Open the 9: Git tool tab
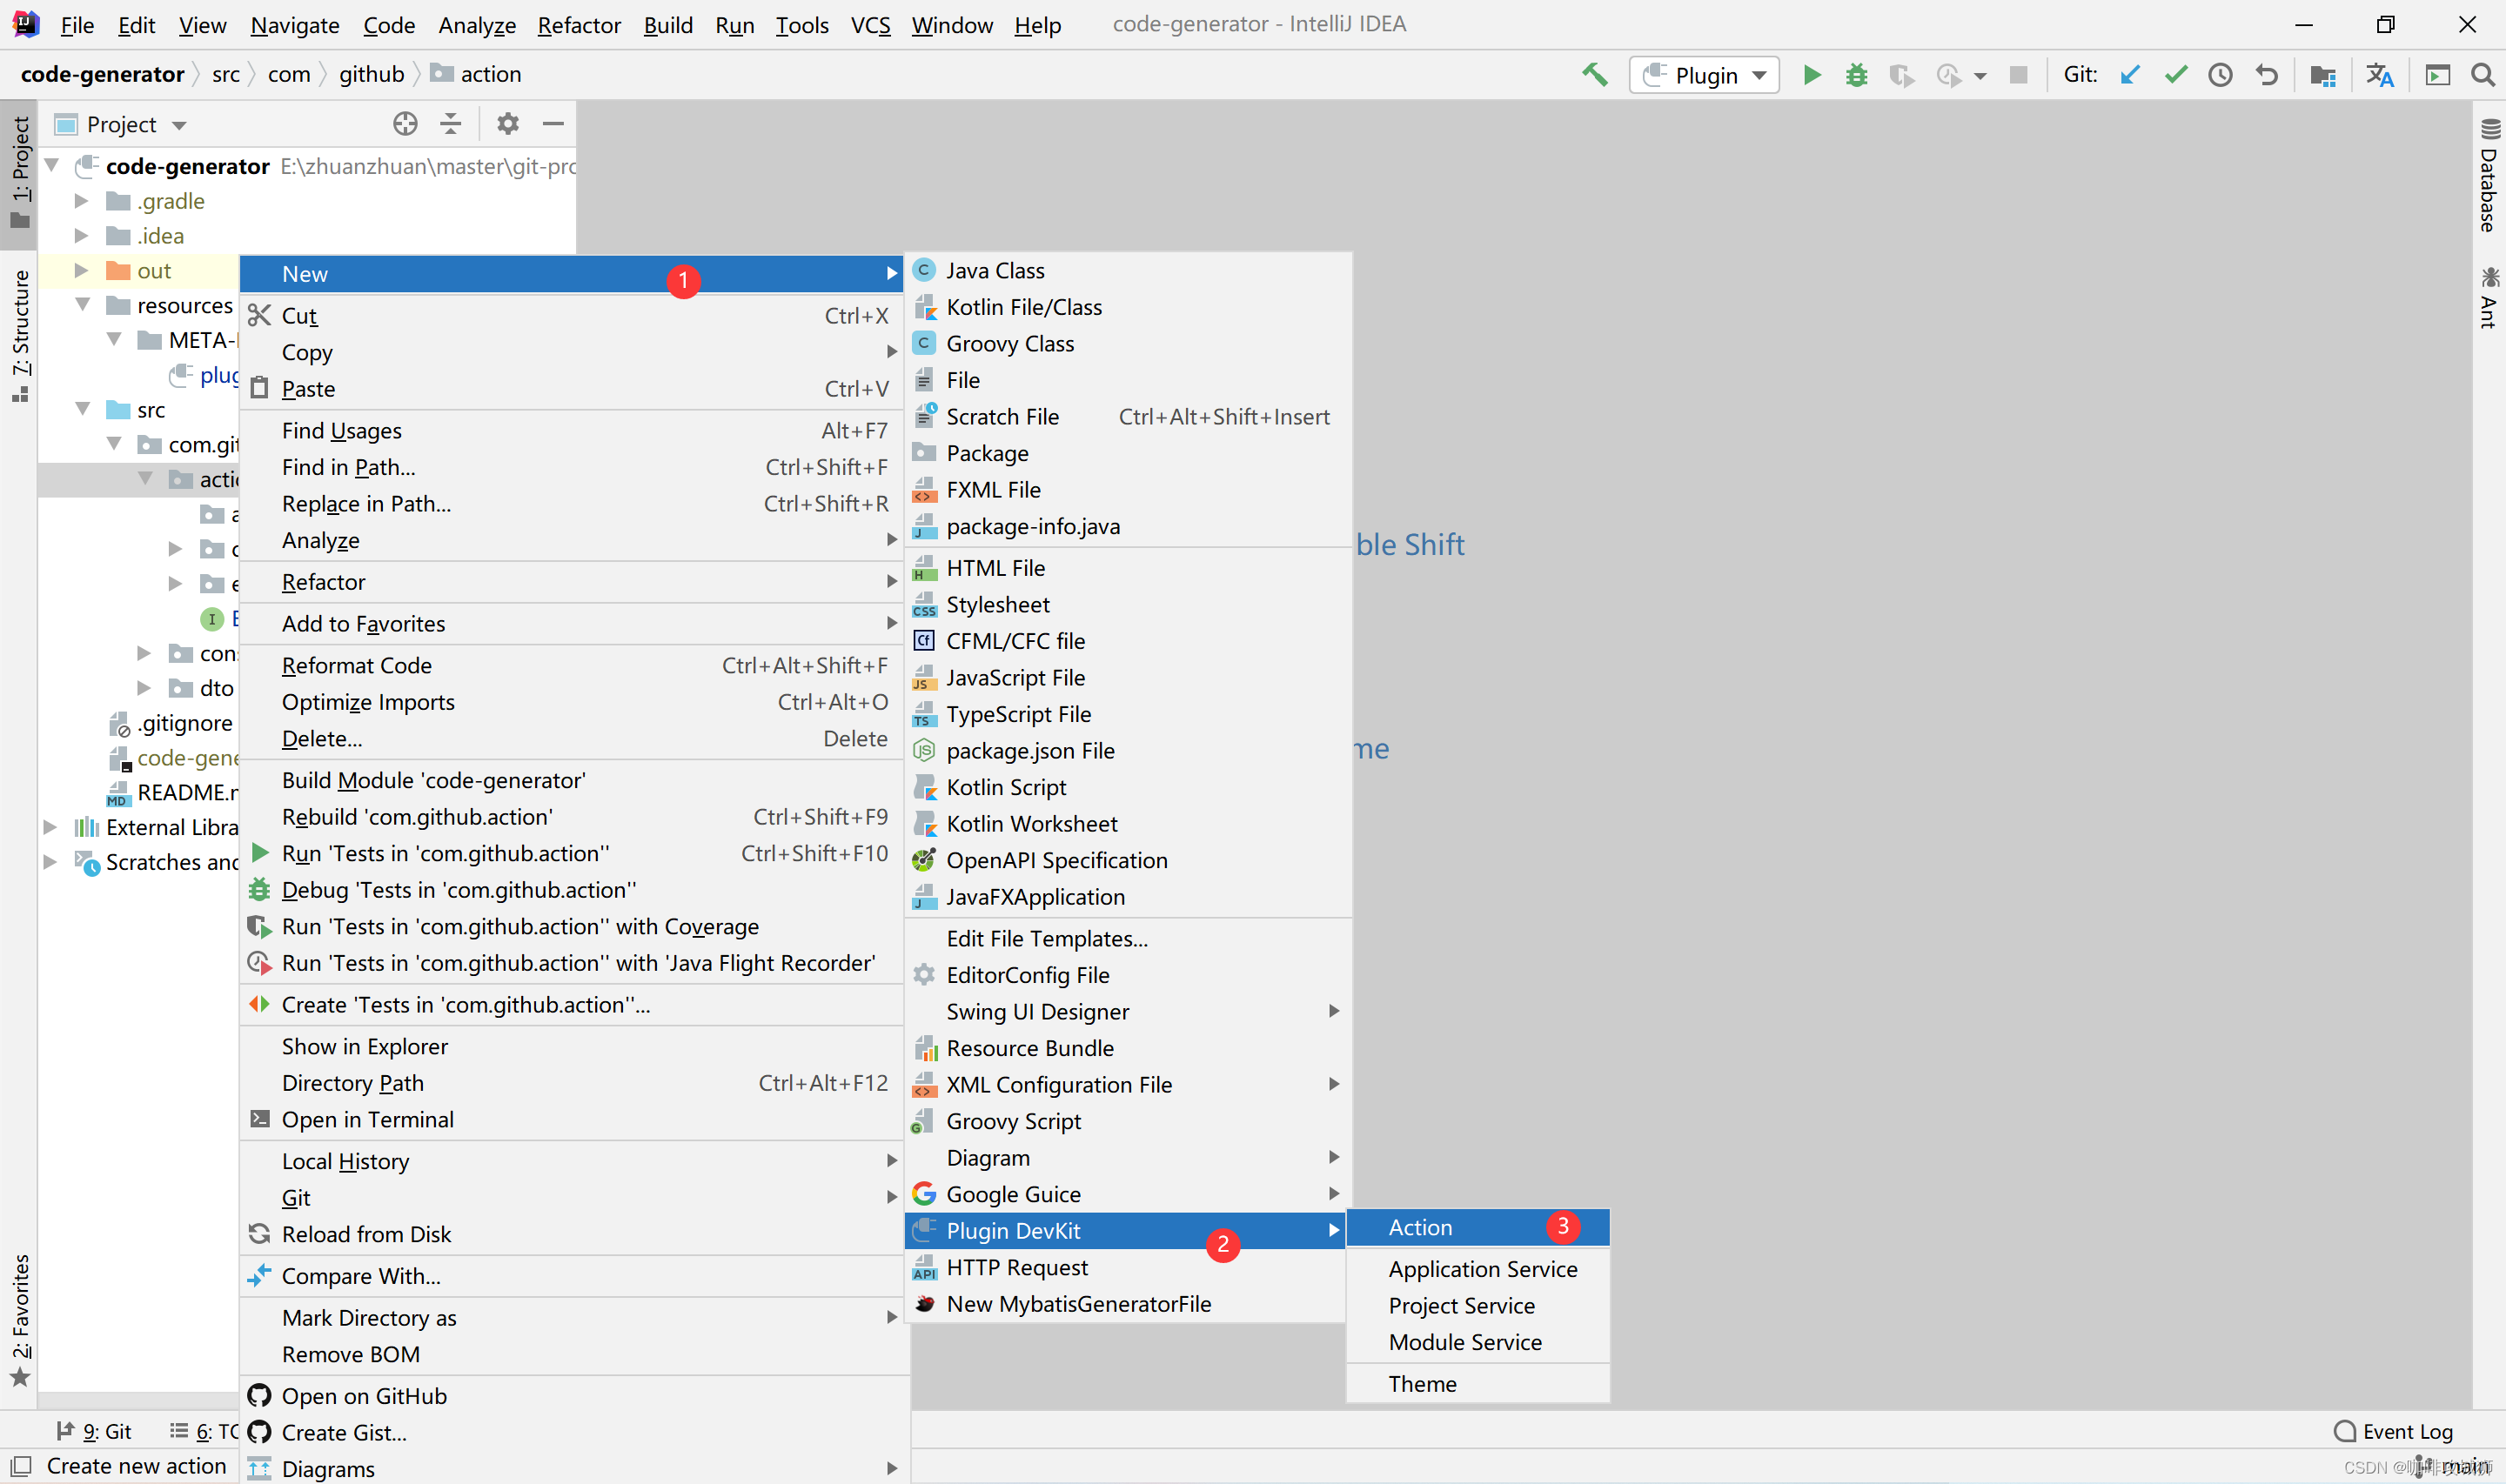Viewport: 2506px width, 1484px height. click(x=95, y=1431)
